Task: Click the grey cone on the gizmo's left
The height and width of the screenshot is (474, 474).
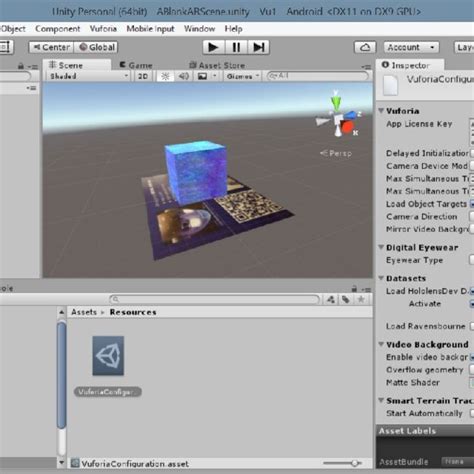Action: 322,121
